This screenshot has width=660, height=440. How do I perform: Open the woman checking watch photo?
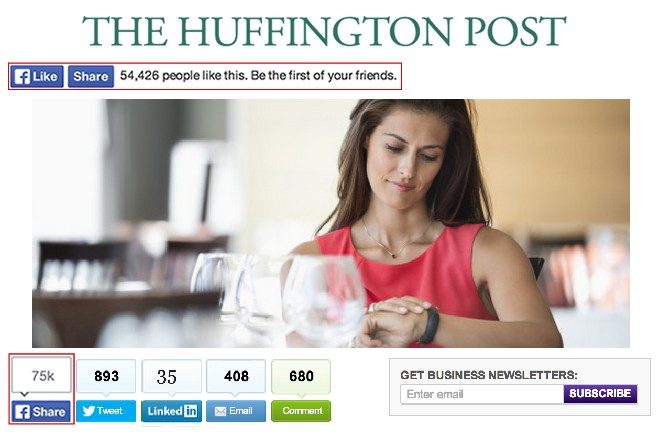[331, 223]
